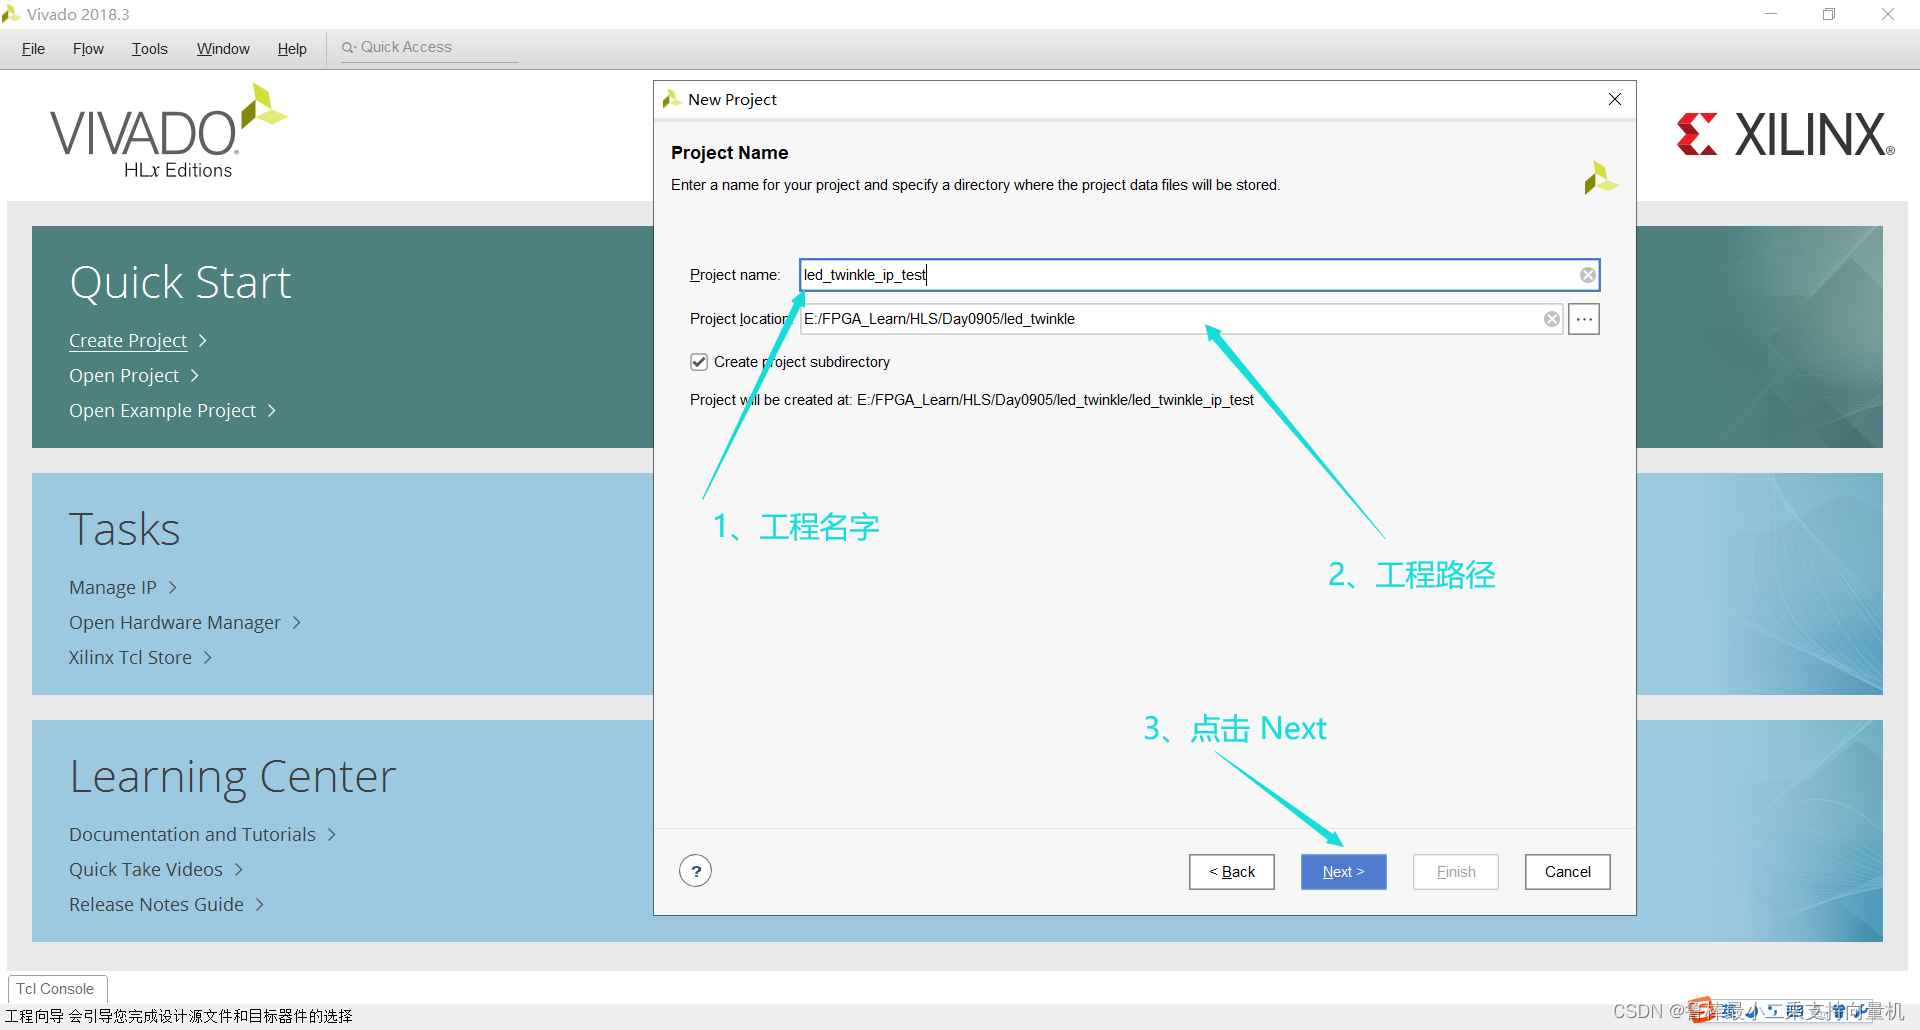Open the Manage IP link

pos(113,588)
